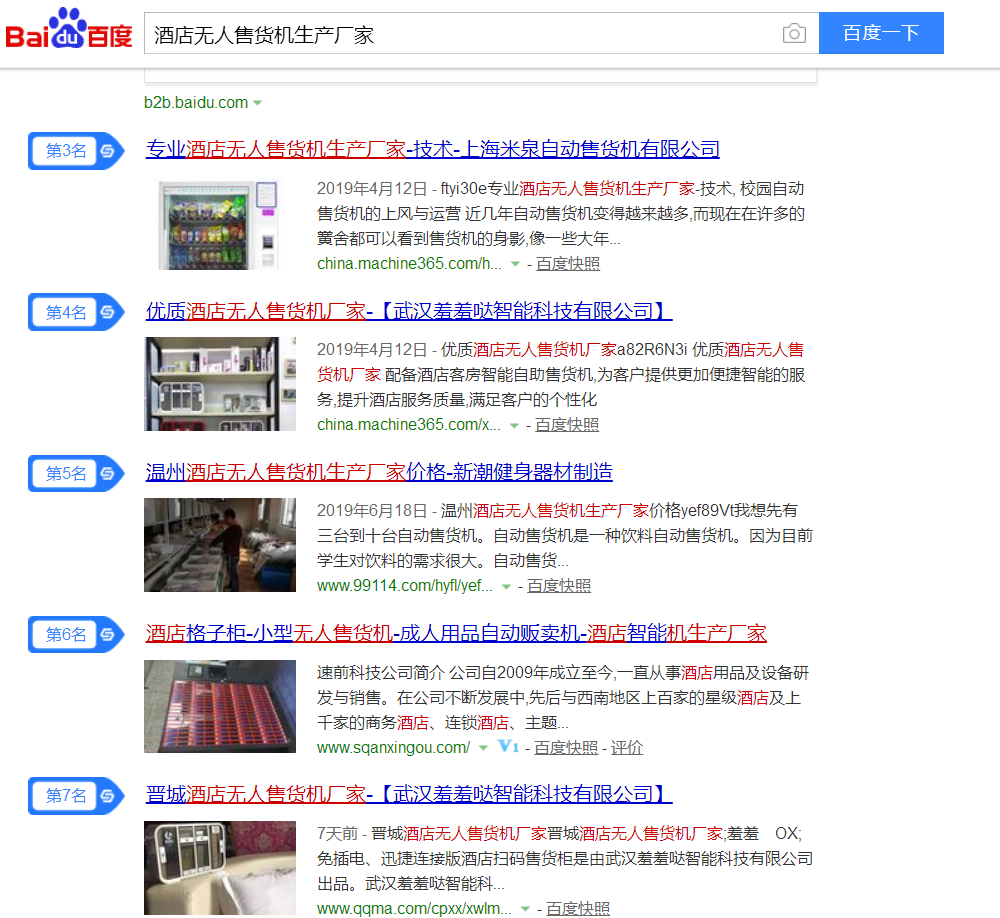
Task: Open the 上海米泉自动售货机有限公司 result title
Action: [432, 149]
